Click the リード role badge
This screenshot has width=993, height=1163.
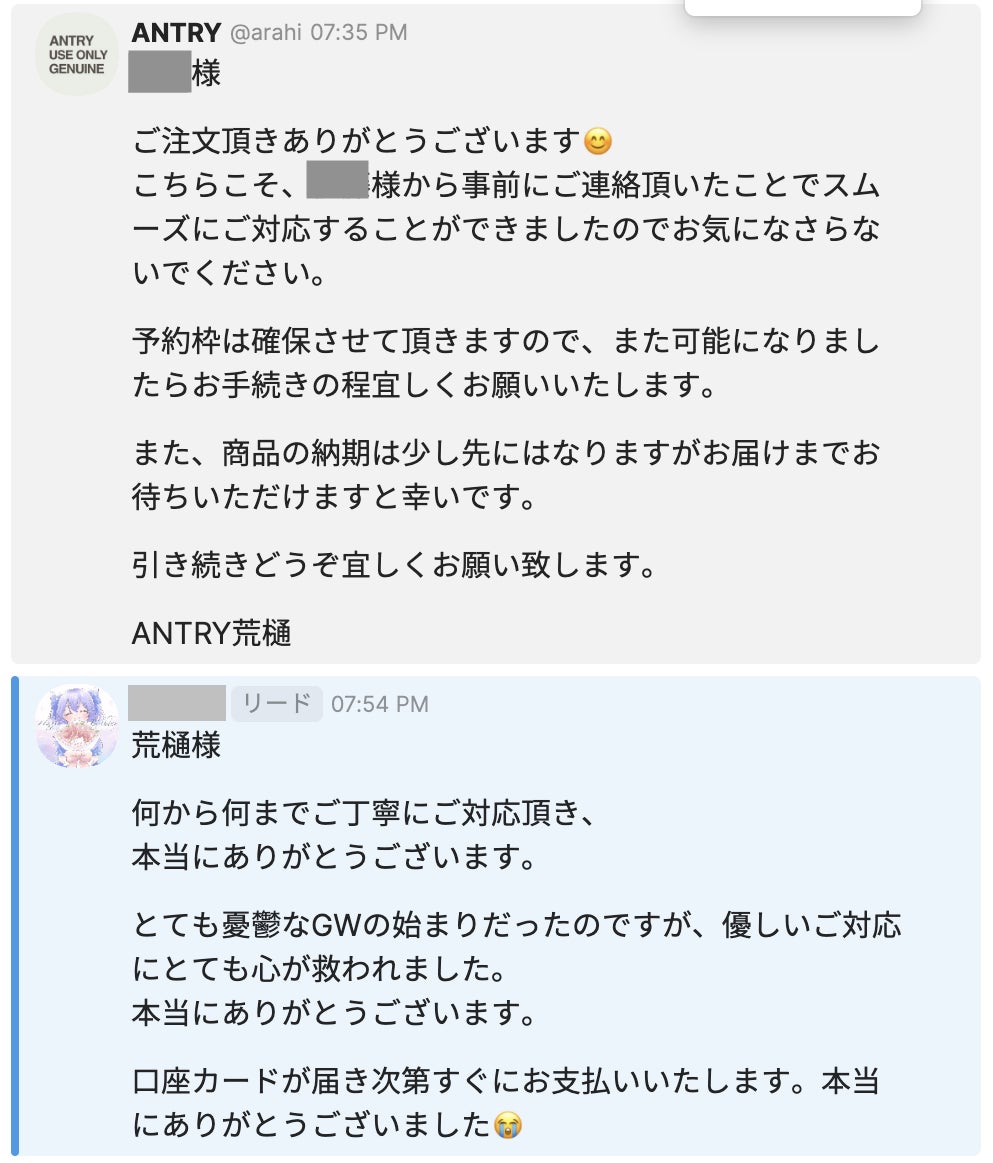(x=277, y=704)
